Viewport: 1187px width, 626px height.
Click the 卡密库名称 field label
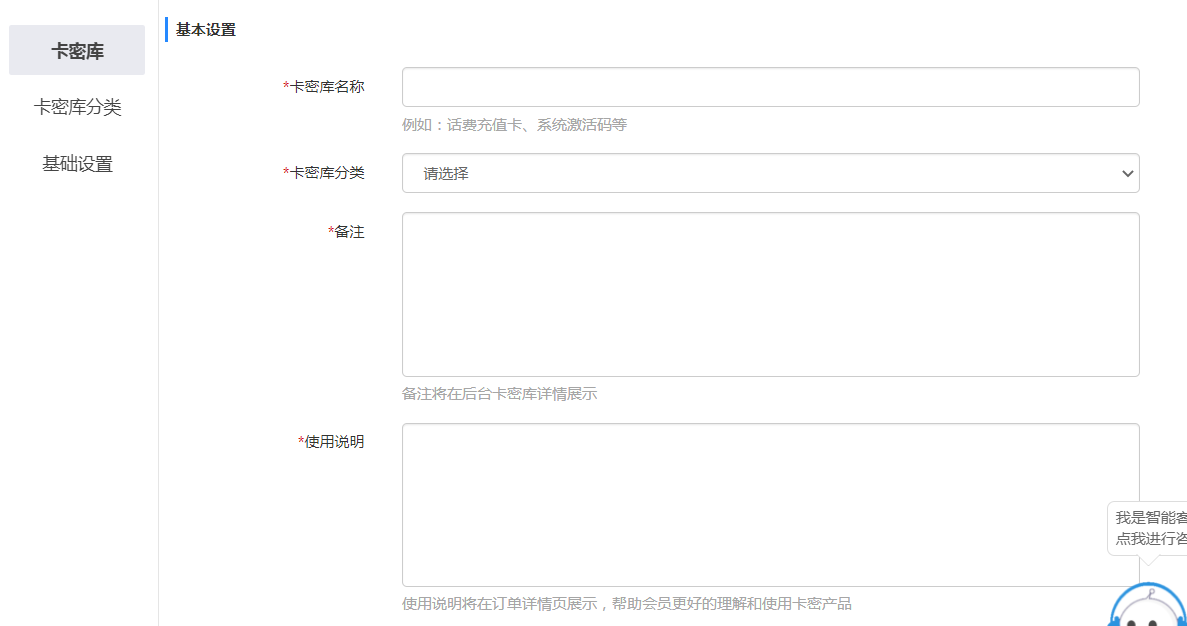coord(327,87)
